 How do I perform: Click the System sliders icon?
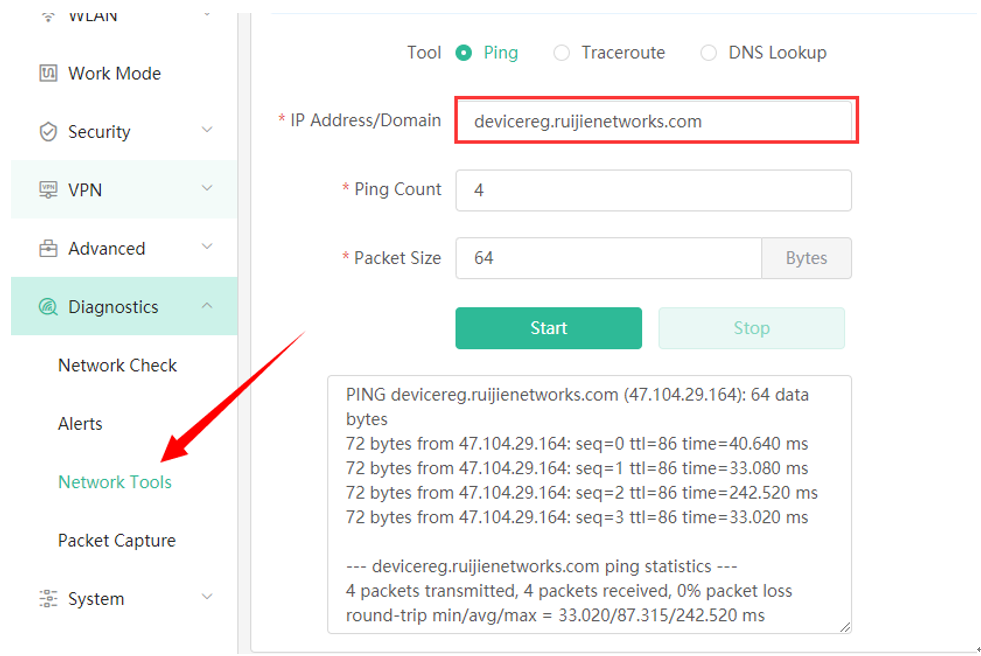coord(48,598)
